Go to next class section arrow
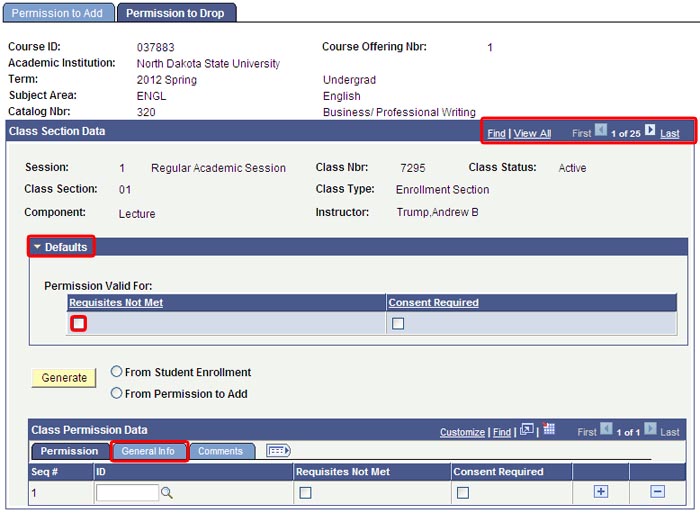The width and height of the screenshot is (700, 513). pos(650,131)
